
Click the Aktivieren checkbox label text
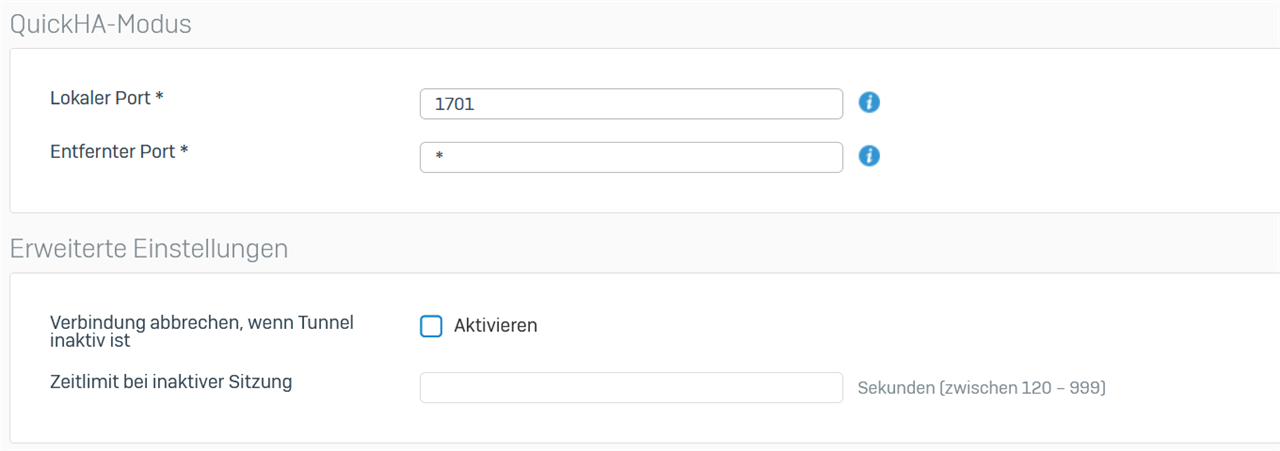click(x=495, y=326)
